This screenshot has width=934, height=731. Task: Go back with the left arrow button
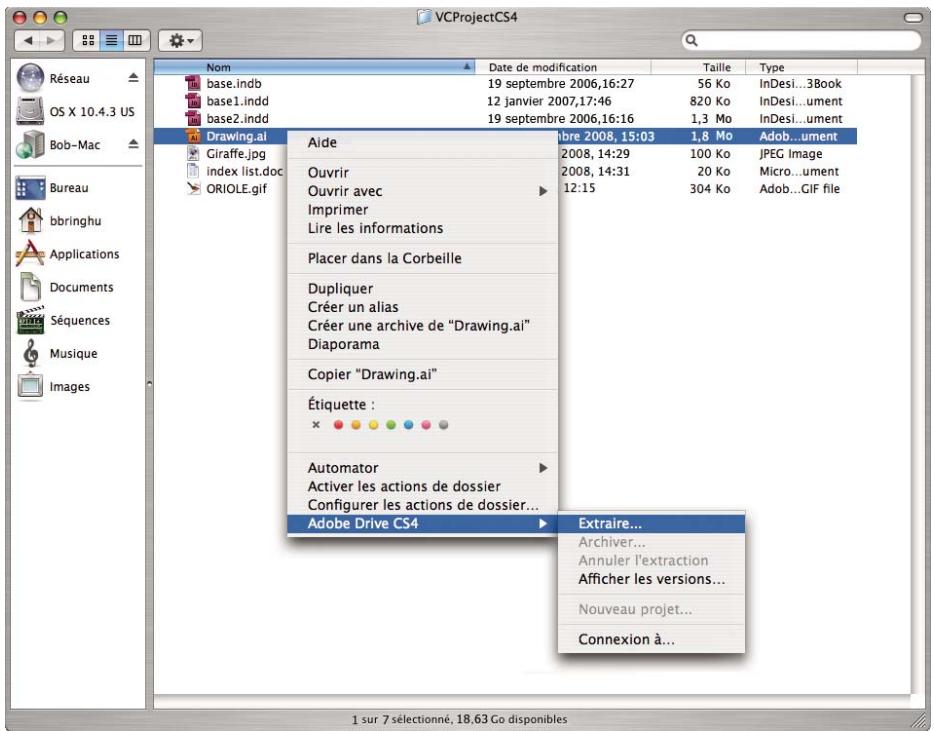[x=27, y=41]
